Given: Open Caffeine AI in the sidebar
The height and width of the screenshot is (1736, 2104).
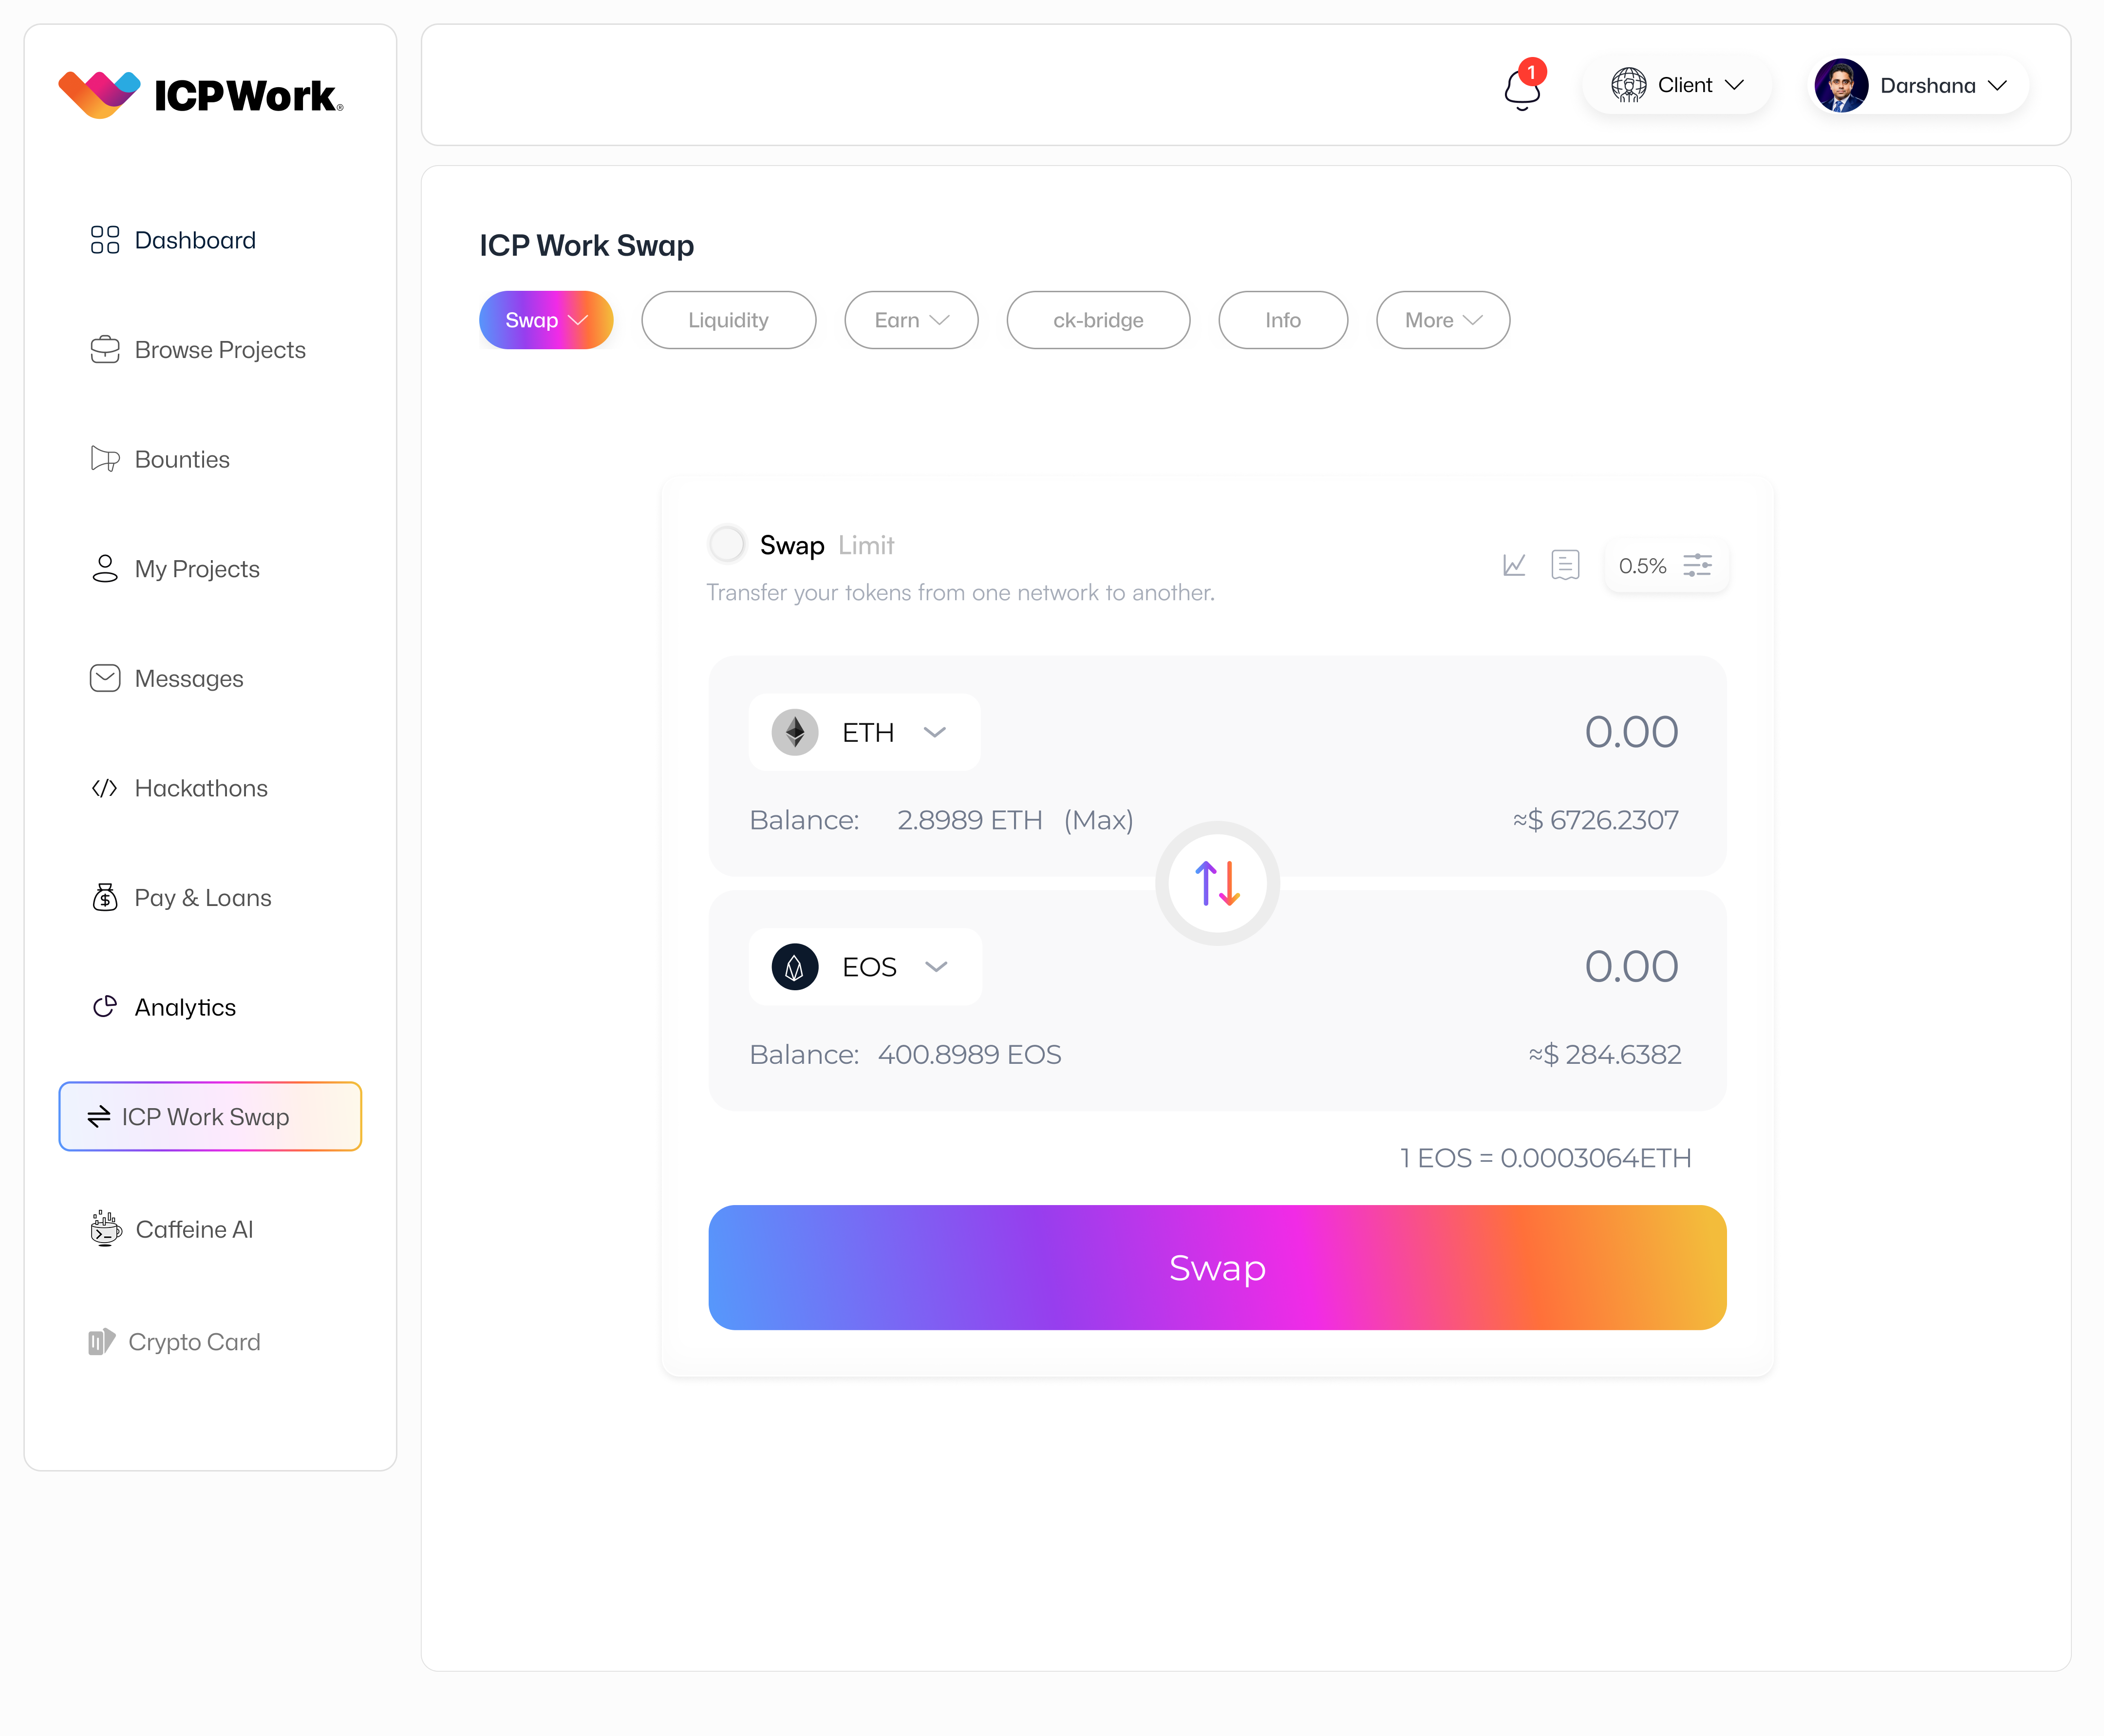Looking at the screenshot, I should coord(194,1229).
